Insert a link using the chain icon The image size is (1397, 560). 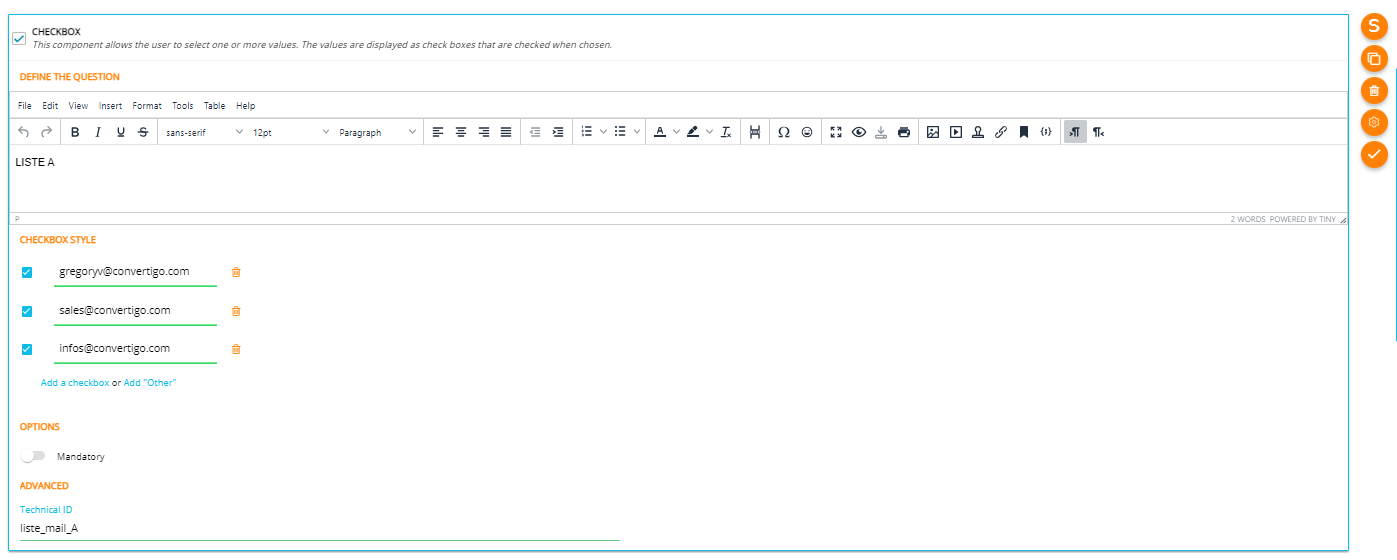click(x=1001, y=132)
